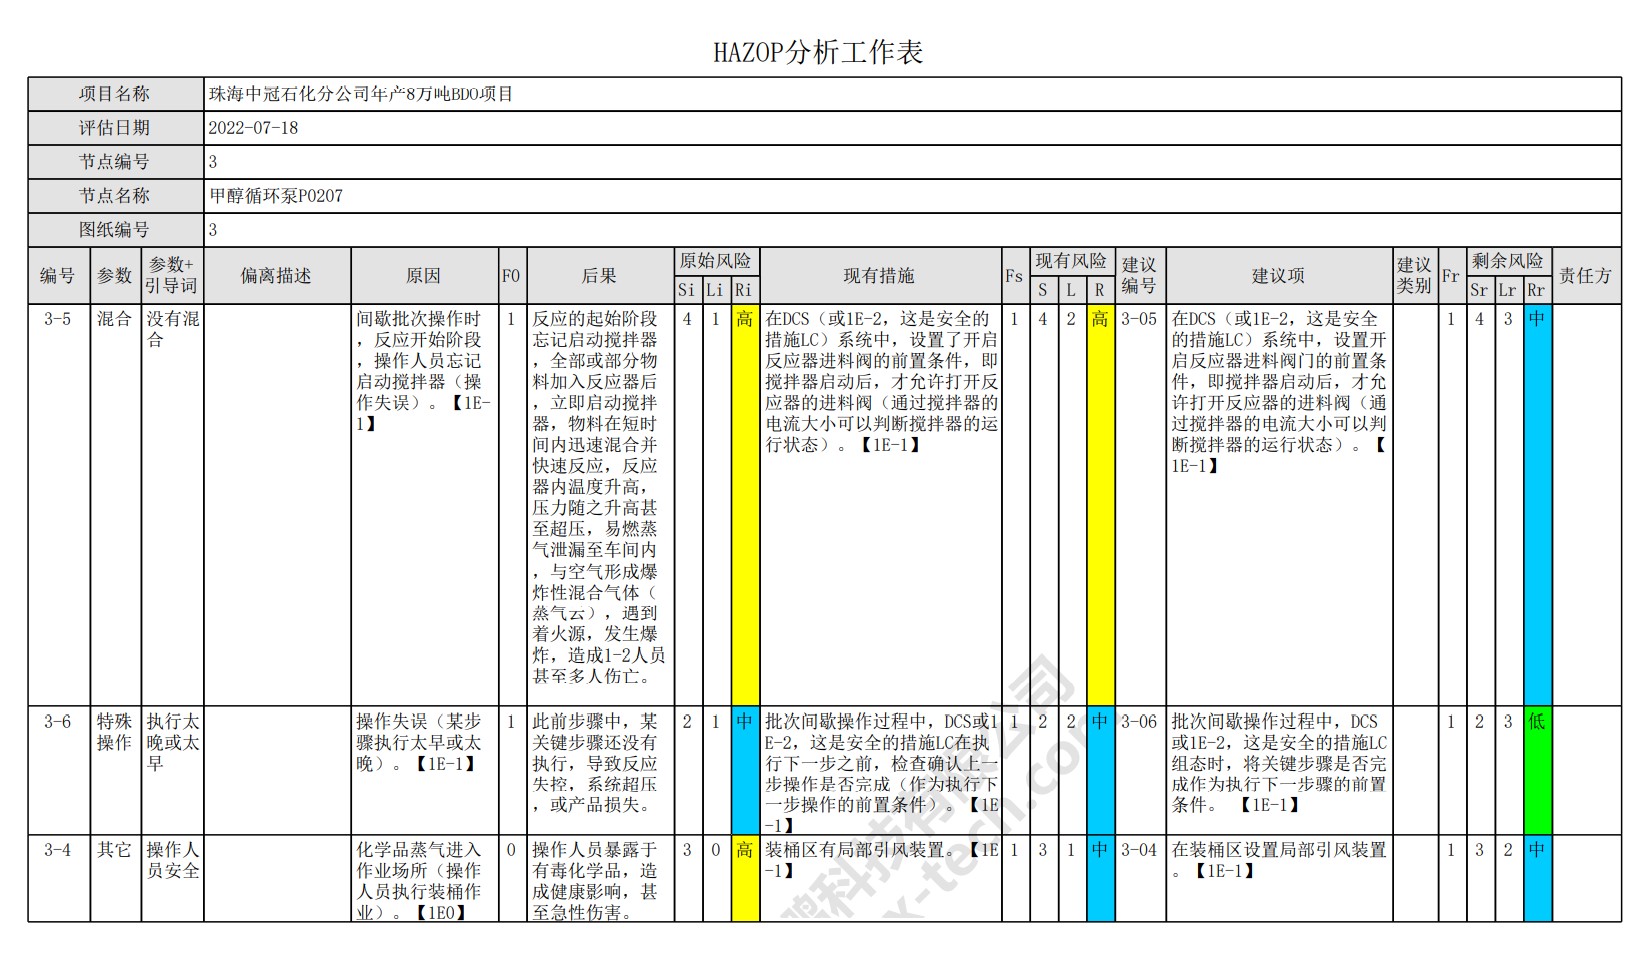This screenshot has width=1648, height=958.
Task: Select recommendation cell starting '在DCS（或1E-2，这是安全'
Action: click(x=1279, y=505)
